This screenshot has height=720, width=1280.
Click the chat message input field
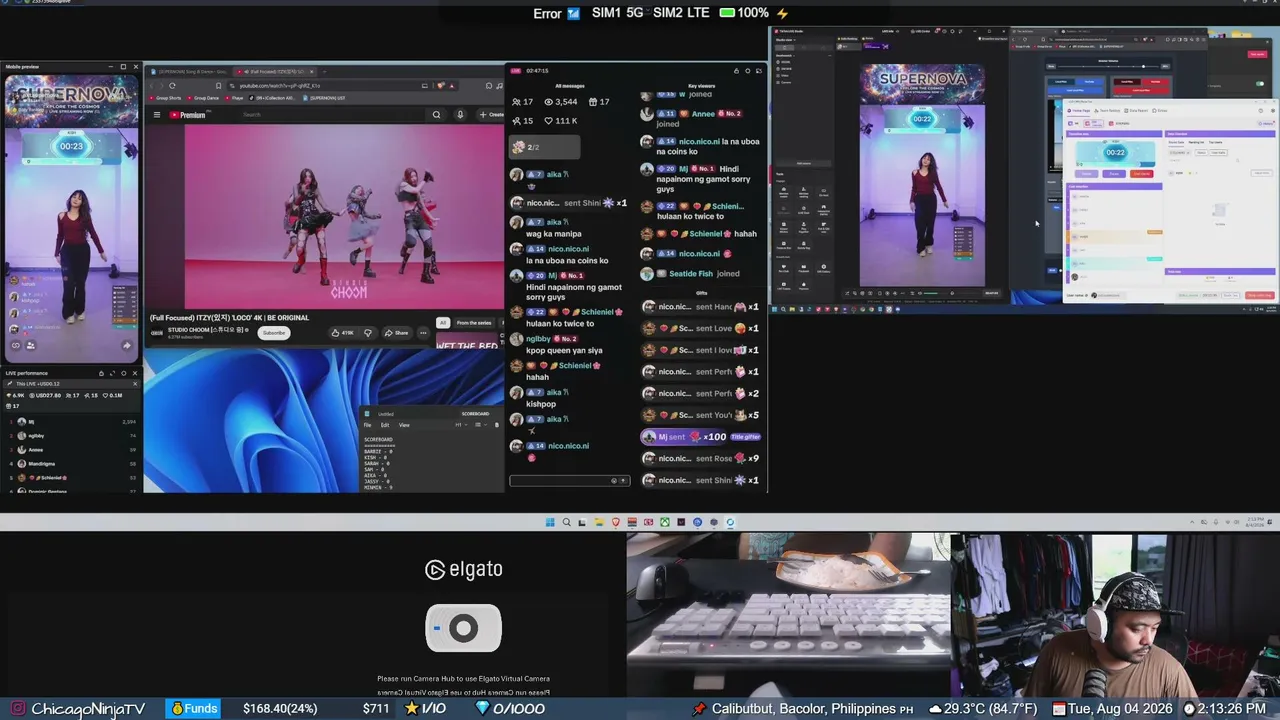569,481
